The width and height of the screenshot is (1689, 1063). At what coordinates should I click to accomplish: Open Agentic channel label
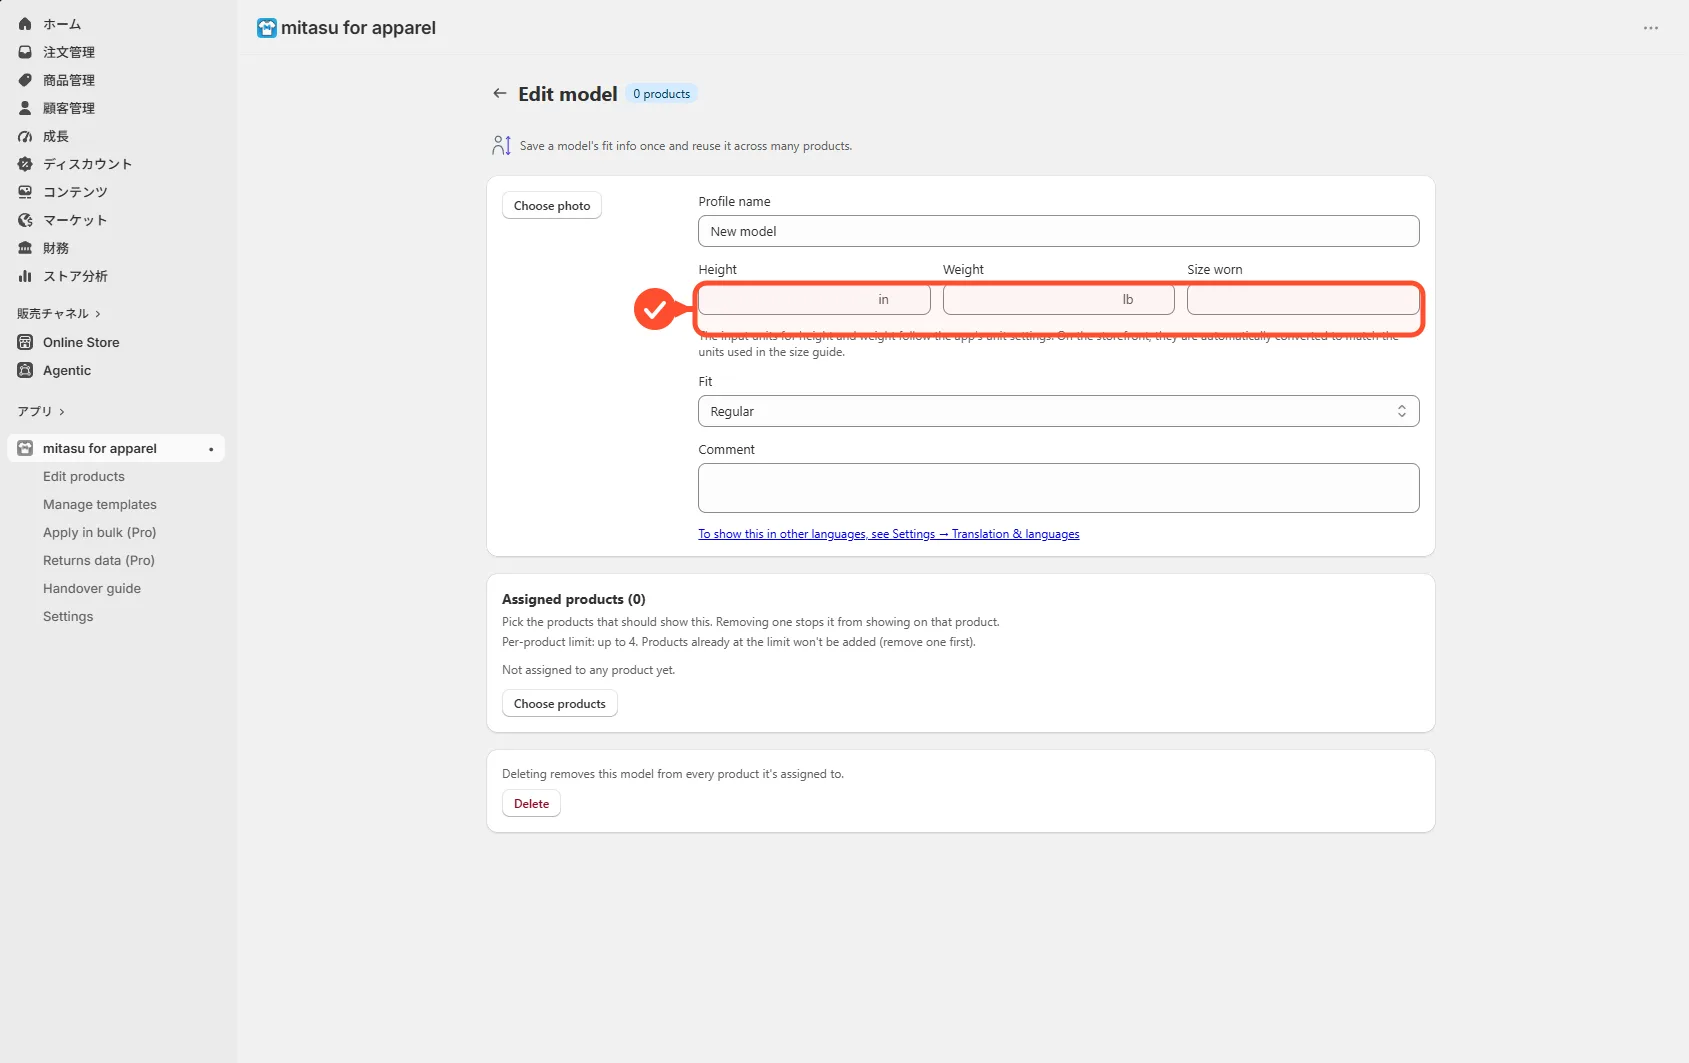pyautogui.click(x=67, y=370)
